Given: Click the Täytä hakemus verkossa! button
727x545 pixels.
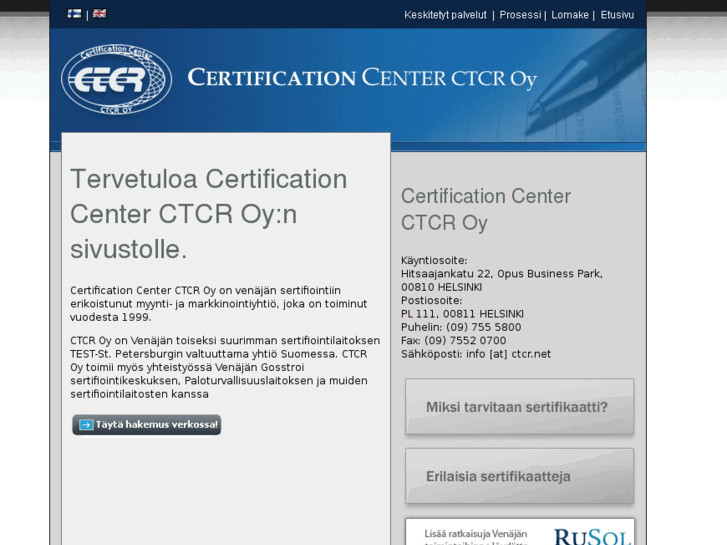Looking at the screenshot, I should (x=147, y=425).
